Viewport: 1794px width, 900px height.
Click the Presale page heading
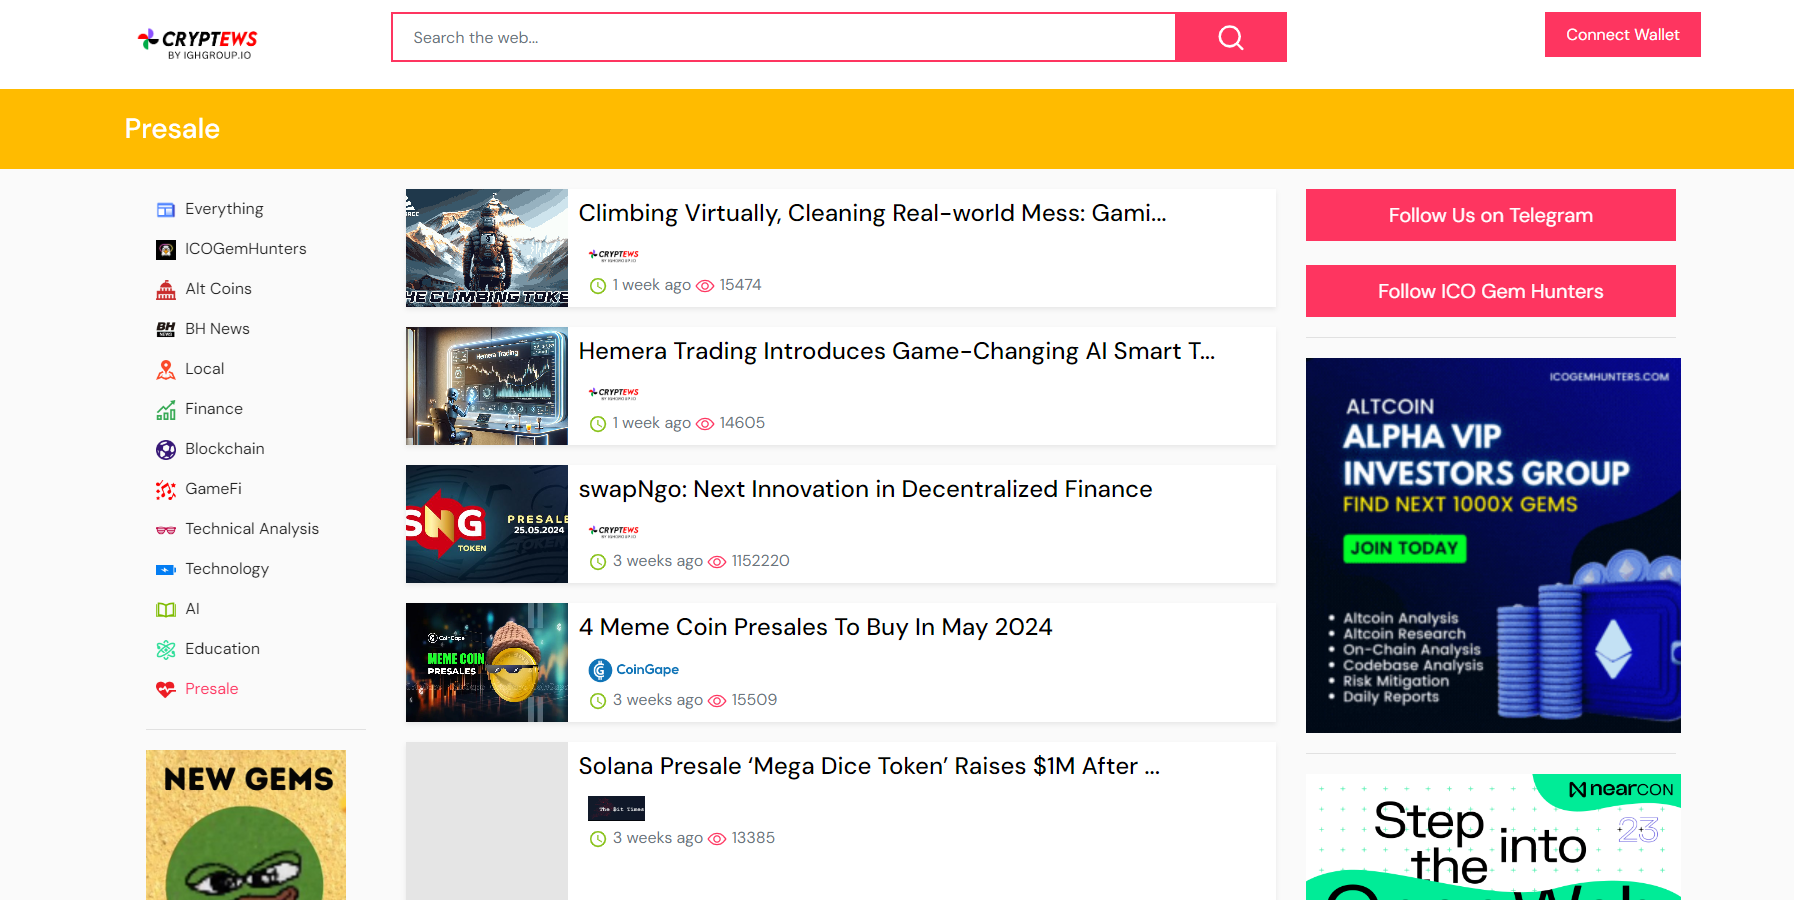tap(172, 129)
